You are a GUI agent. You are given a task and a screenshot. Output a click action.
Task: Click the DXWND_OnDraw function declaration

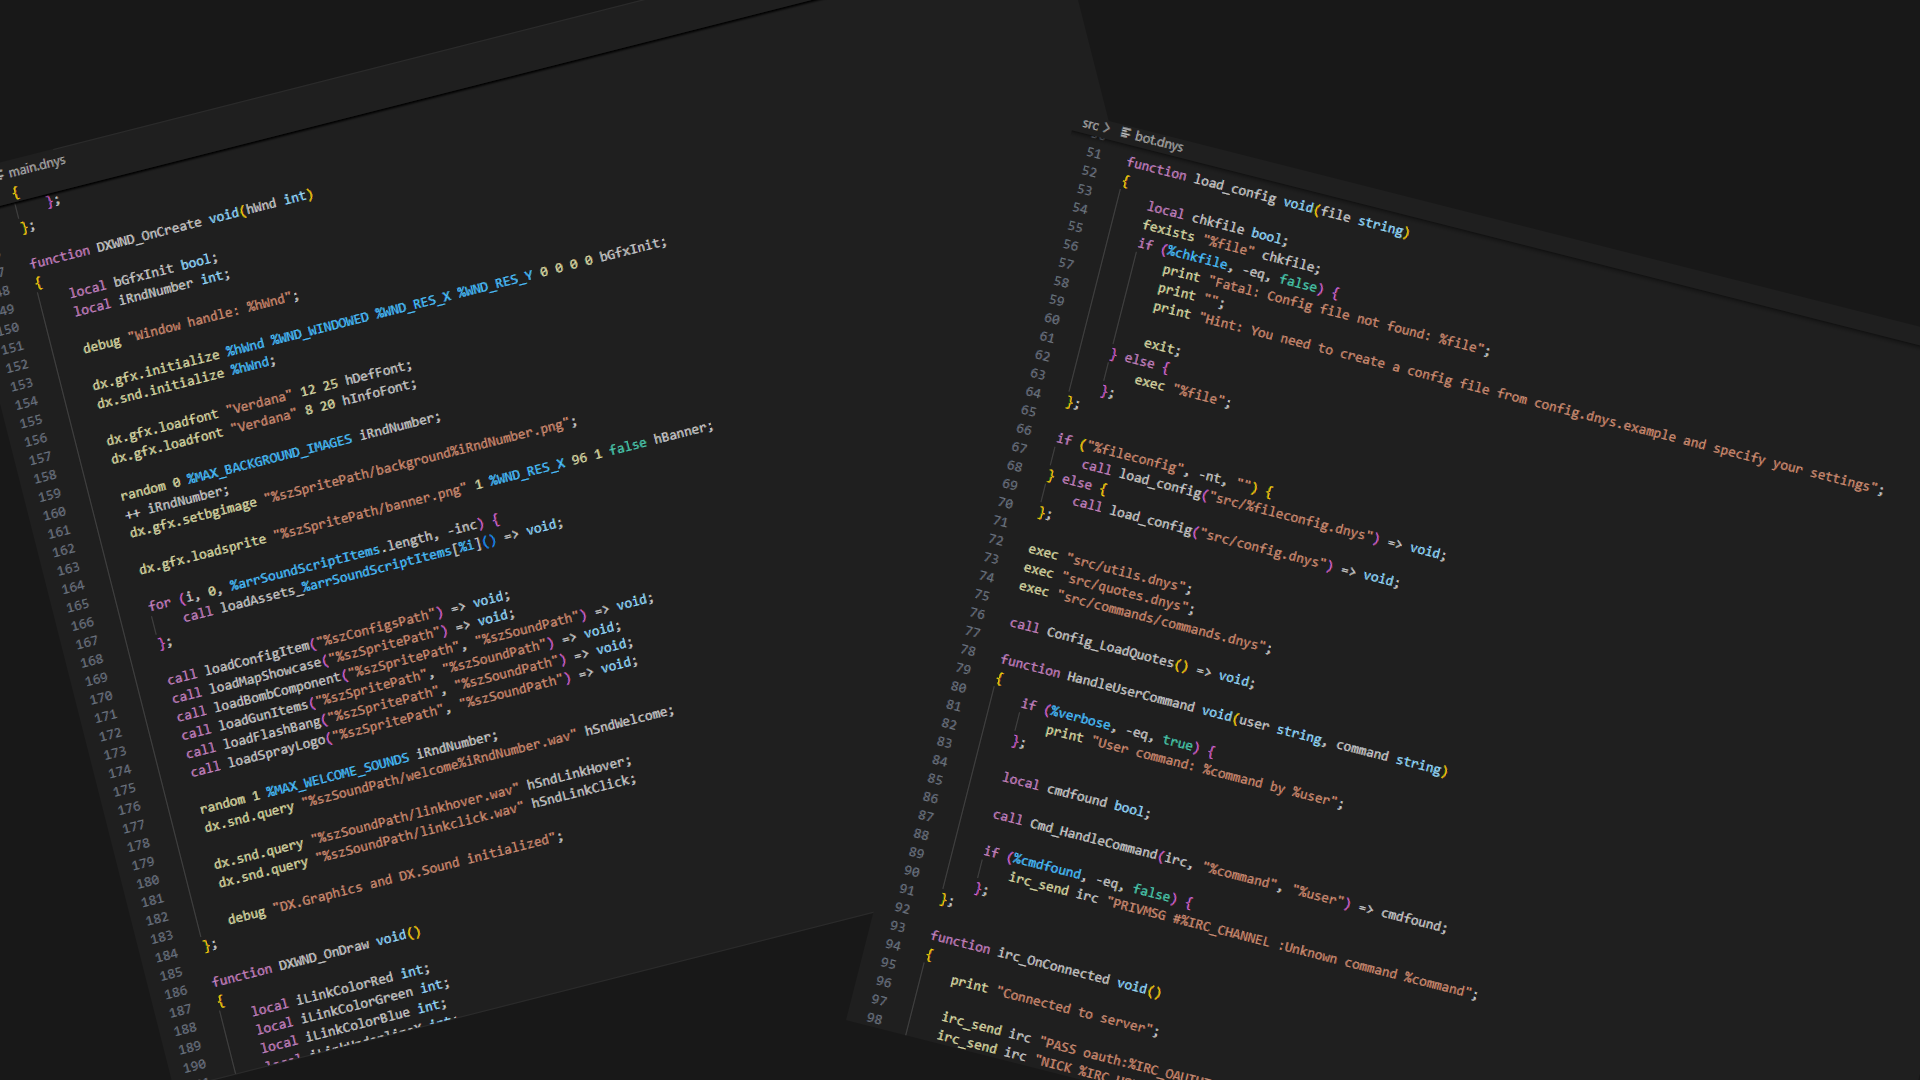coord(325,954)
